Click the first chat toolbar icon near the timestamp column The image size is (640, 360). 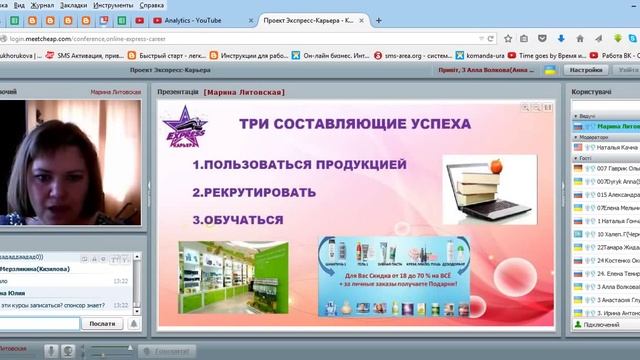(x=84, y=259)
